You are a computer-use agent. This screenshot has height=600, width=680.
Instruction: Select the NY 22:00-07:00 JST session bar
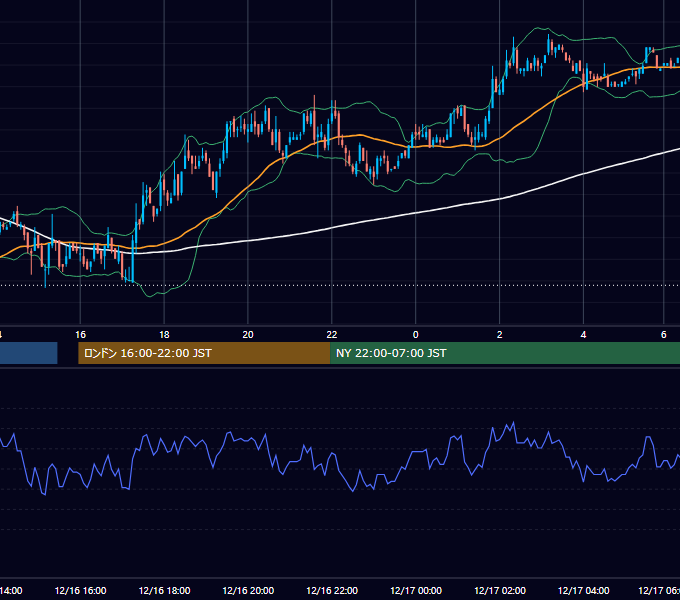(x=505, y=353)
